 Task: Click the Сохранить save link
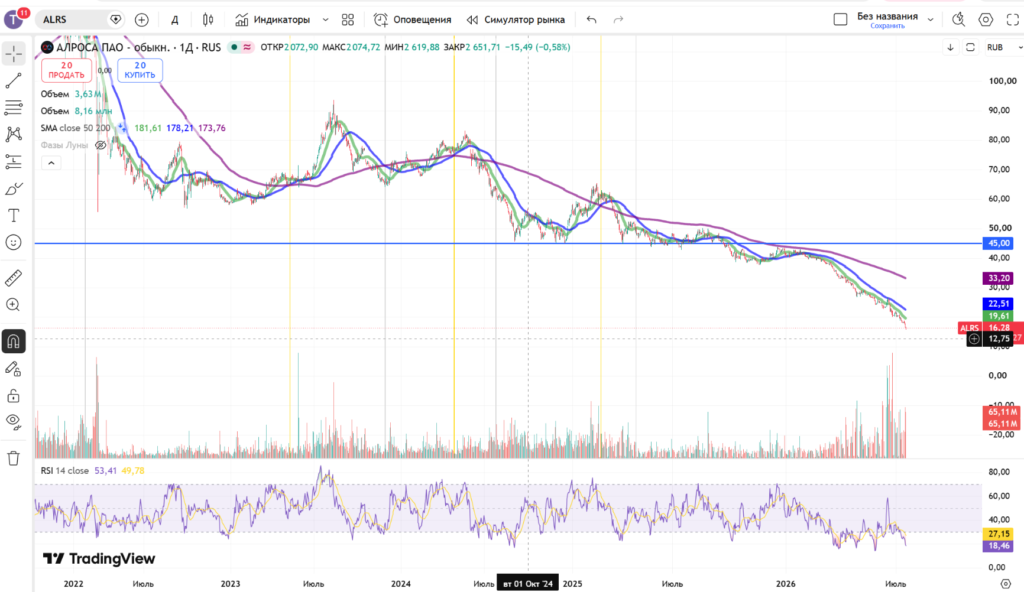click(x=888, y=26)
